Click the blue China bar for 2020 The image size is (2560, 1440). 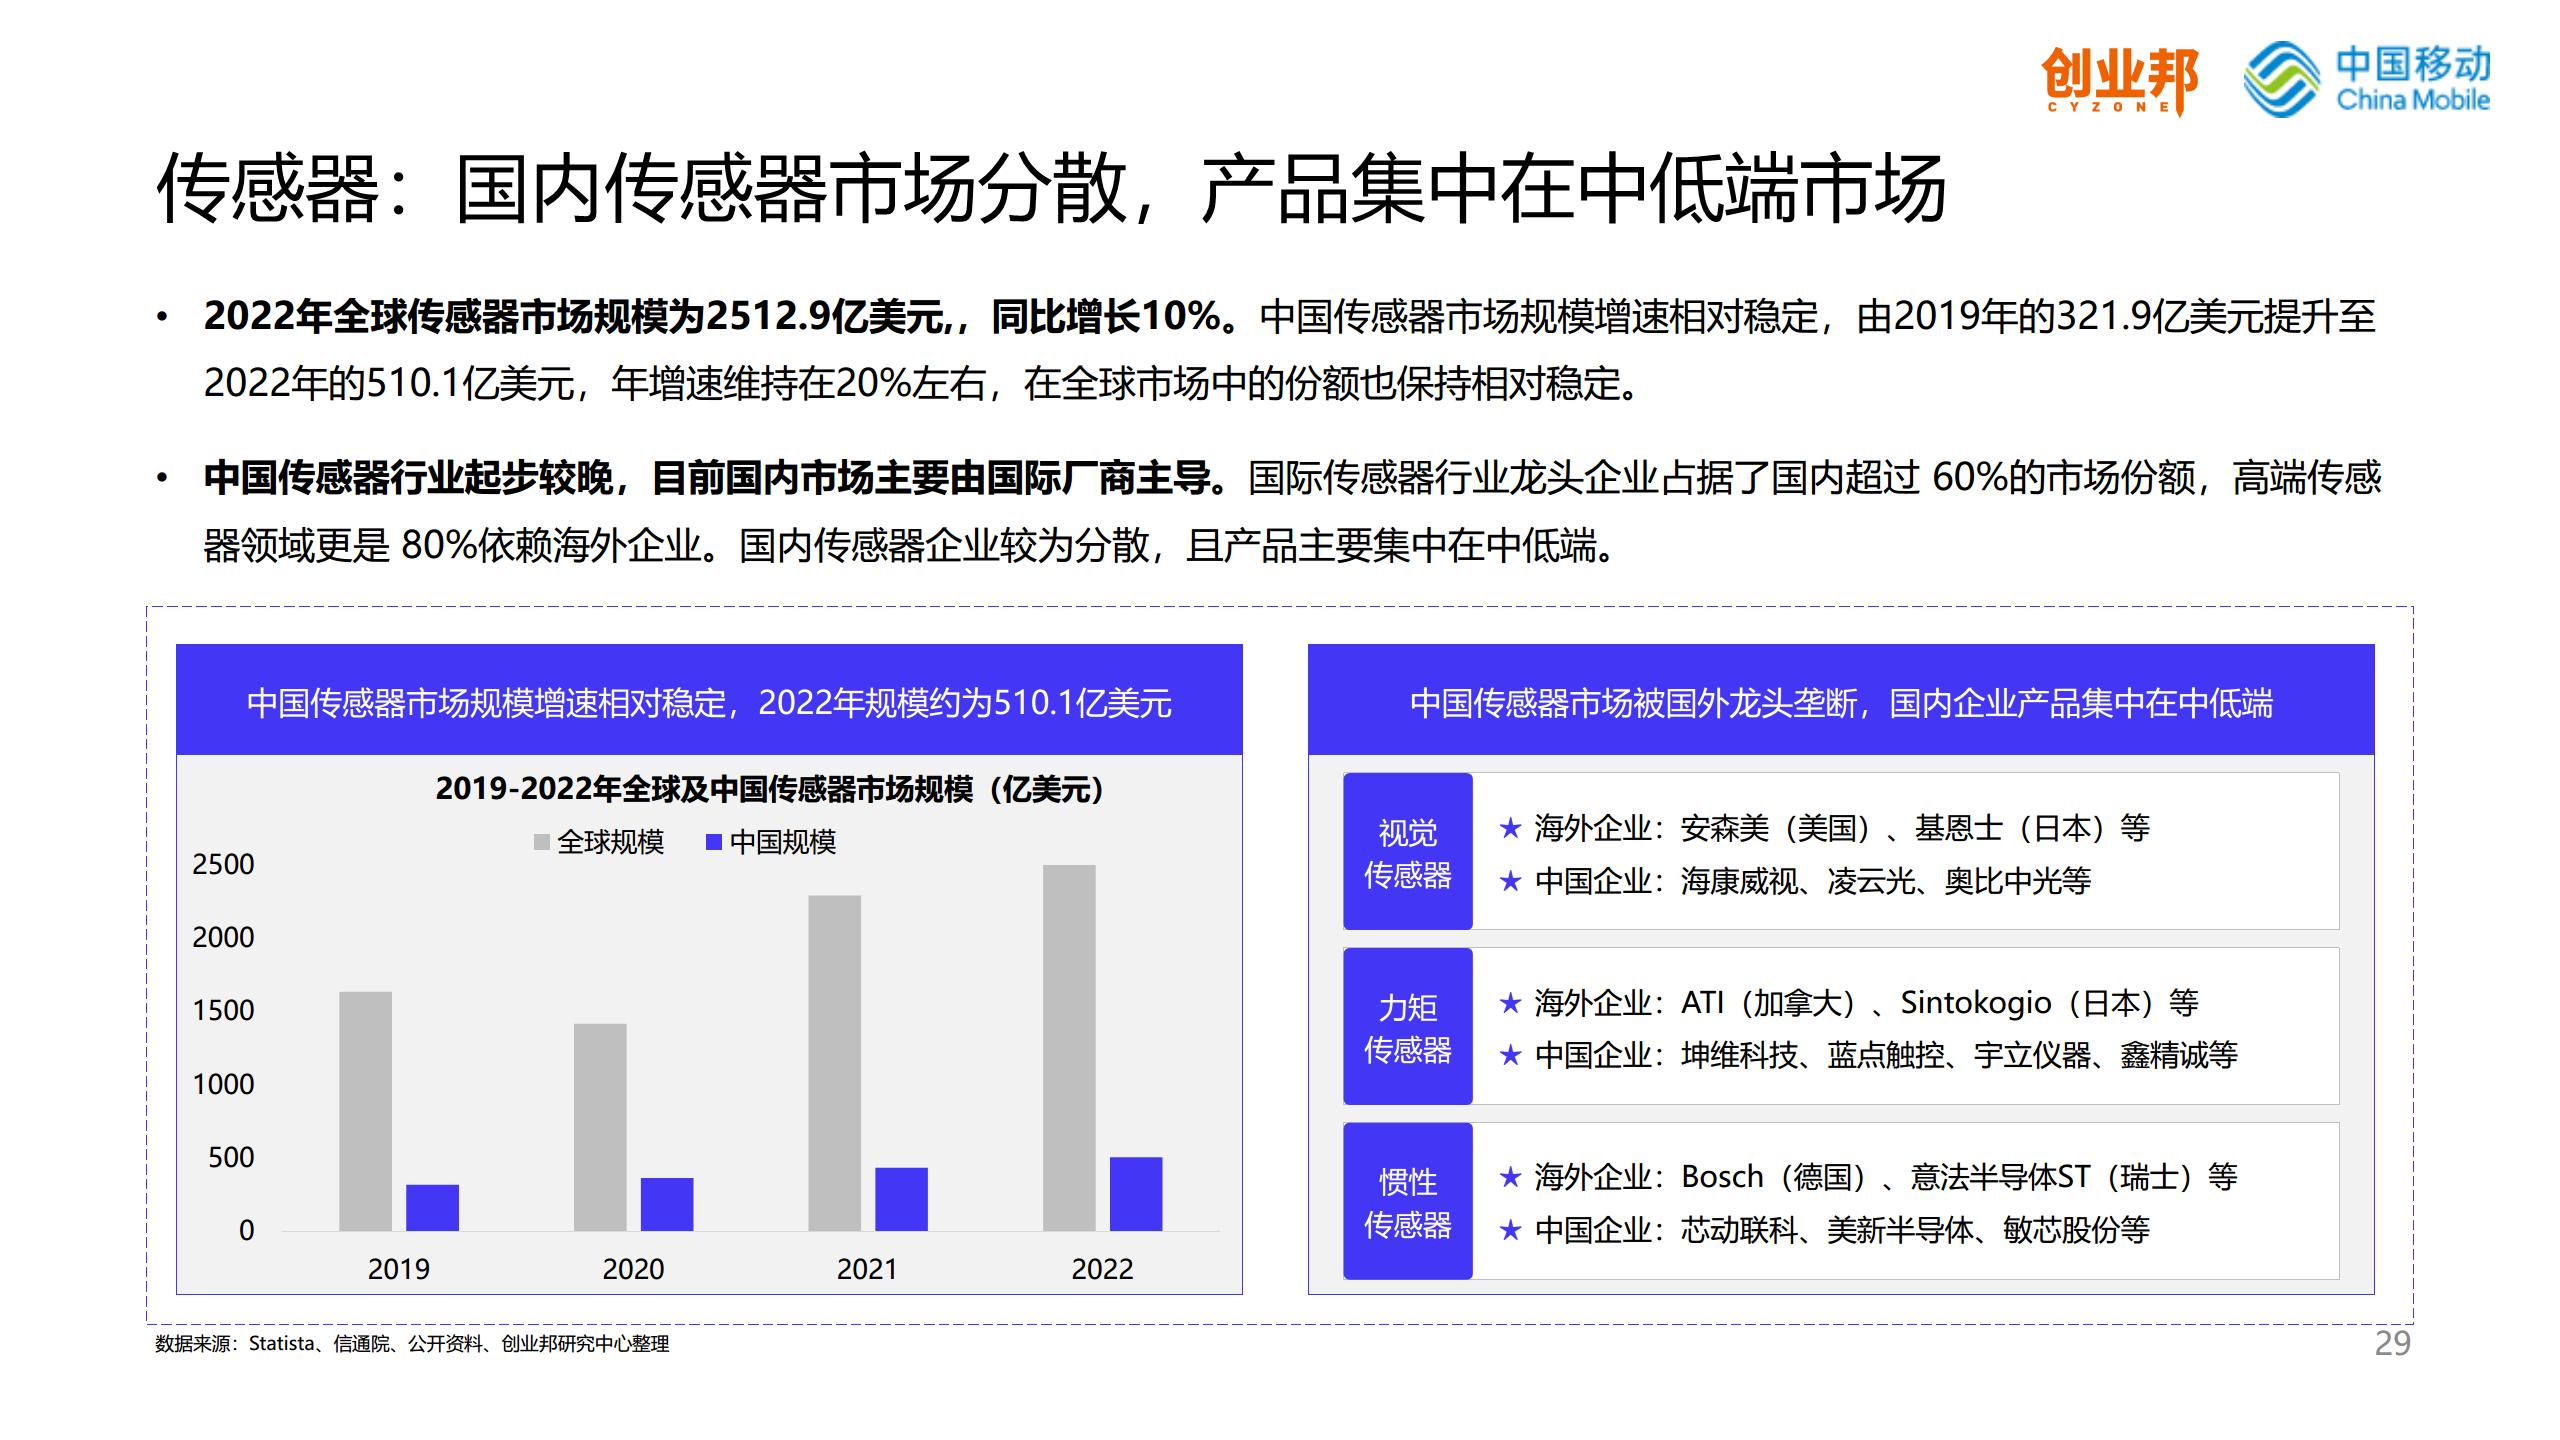667,1204
